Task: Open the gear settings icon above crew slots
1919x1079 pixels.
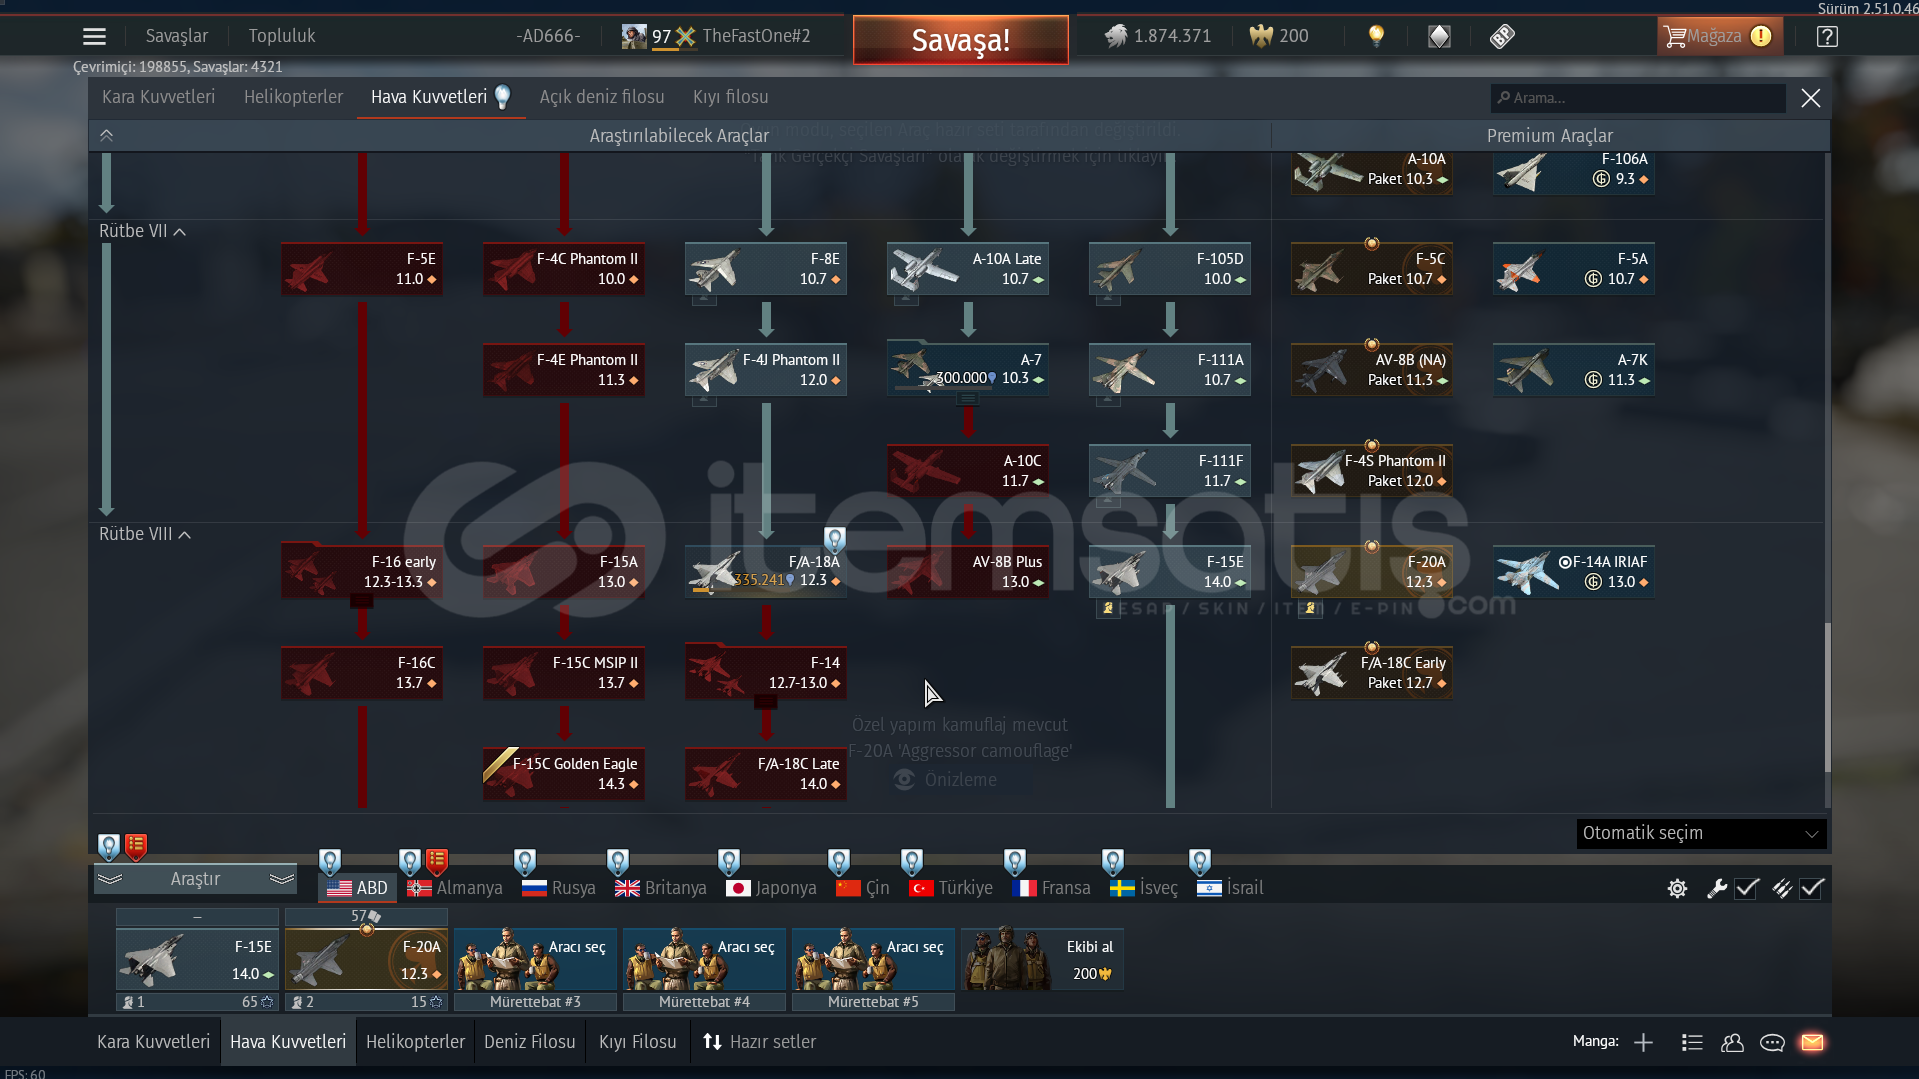Action: point(1677,888)
